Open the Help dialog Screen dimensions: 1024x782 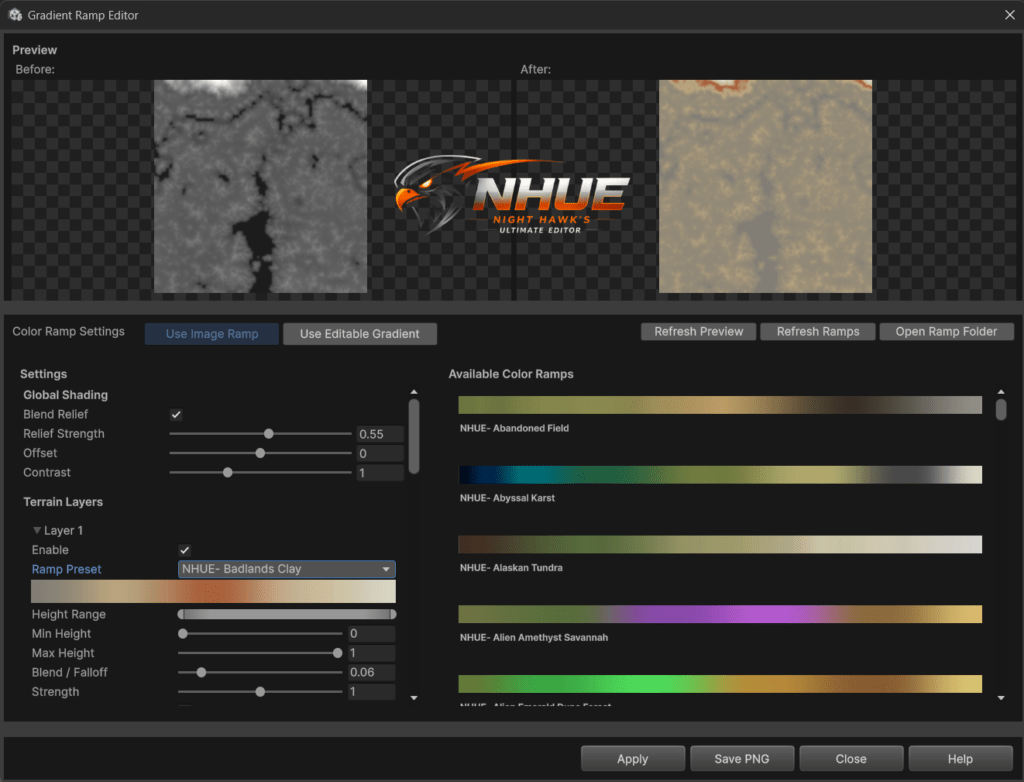coord(960,759)
